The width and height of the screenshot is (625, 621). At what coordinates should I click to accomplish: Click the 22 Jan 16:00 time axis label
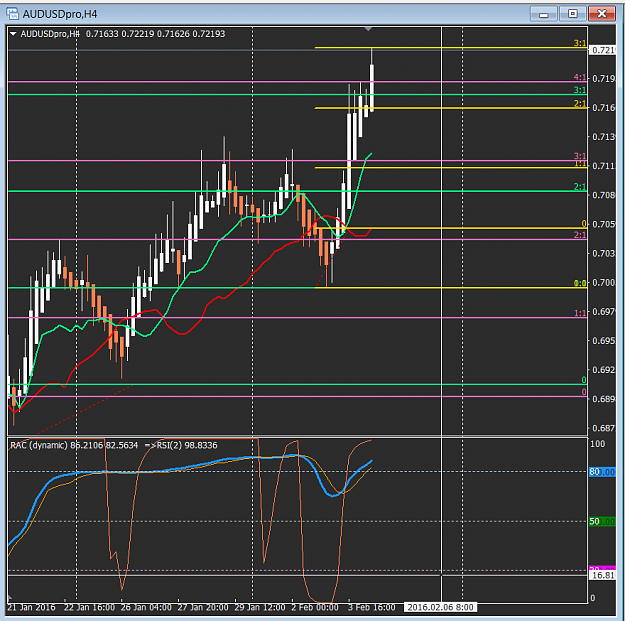pos(89,607)
